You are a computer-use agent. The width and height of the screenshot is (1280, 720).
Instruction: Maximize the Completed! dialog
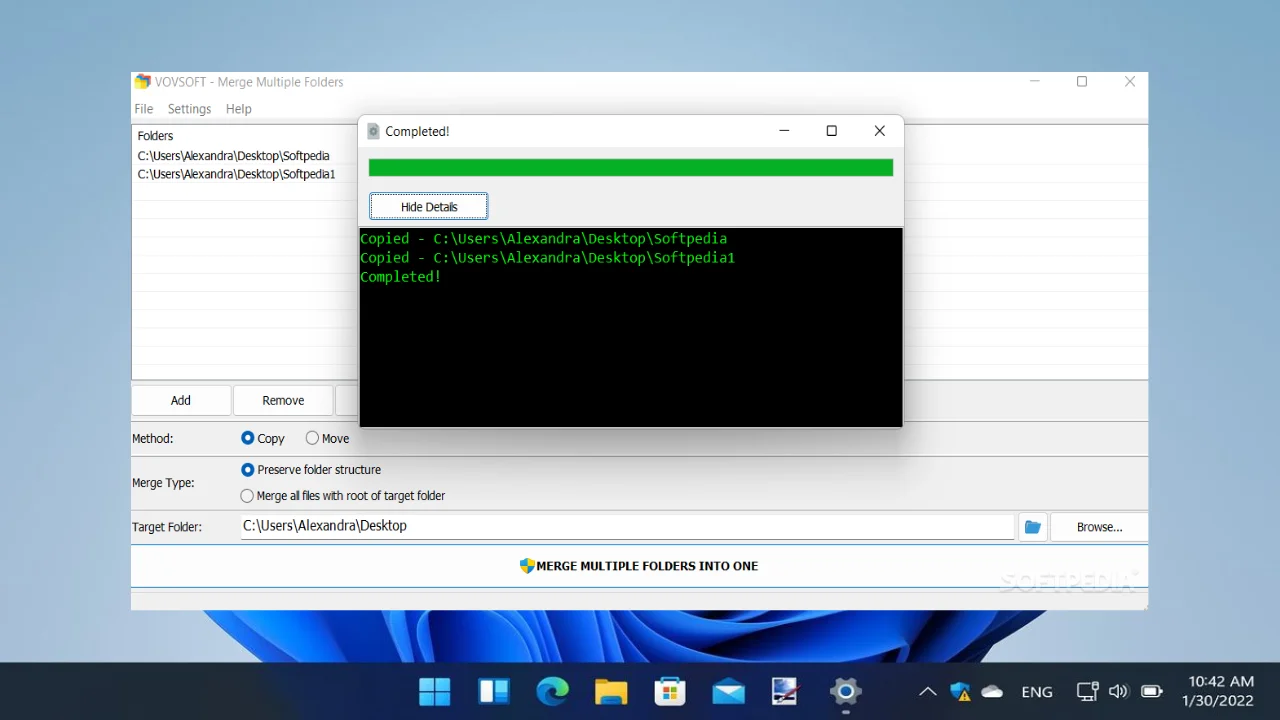pos(831,131)
